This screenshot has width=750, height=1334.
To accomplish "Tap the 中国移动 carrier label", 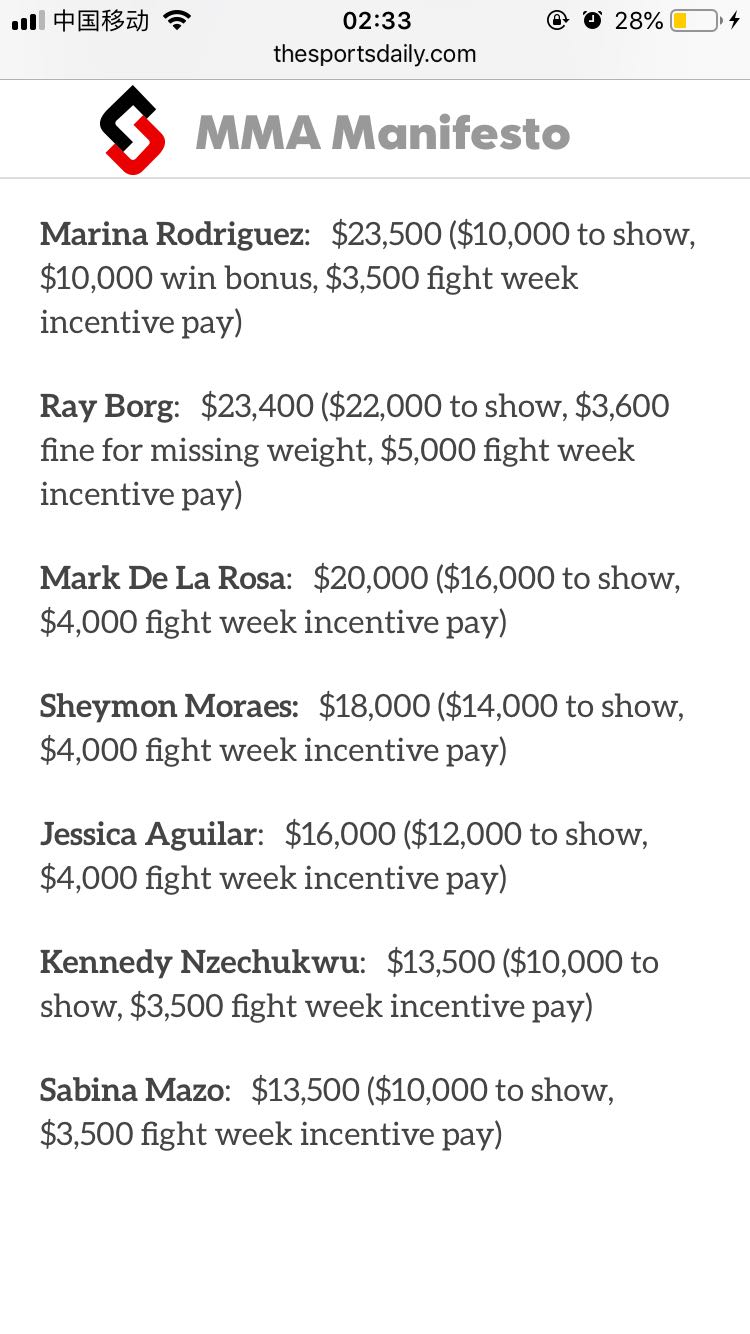I will (100, 20).
